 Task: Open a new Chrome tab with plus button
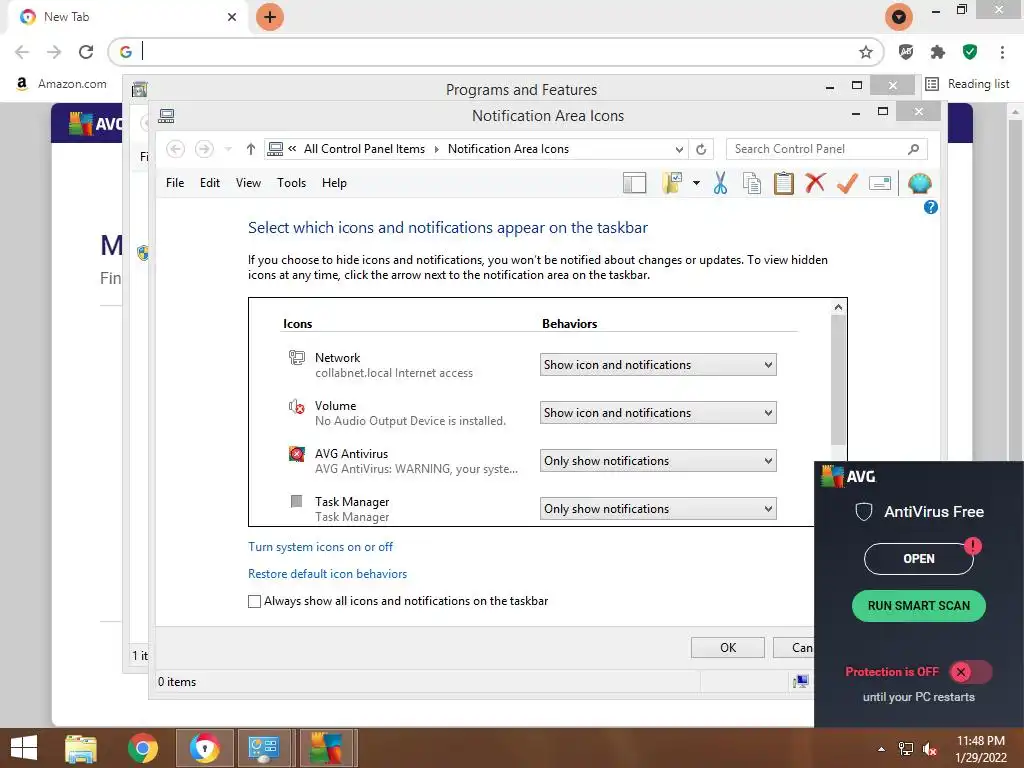click(270, 17)
